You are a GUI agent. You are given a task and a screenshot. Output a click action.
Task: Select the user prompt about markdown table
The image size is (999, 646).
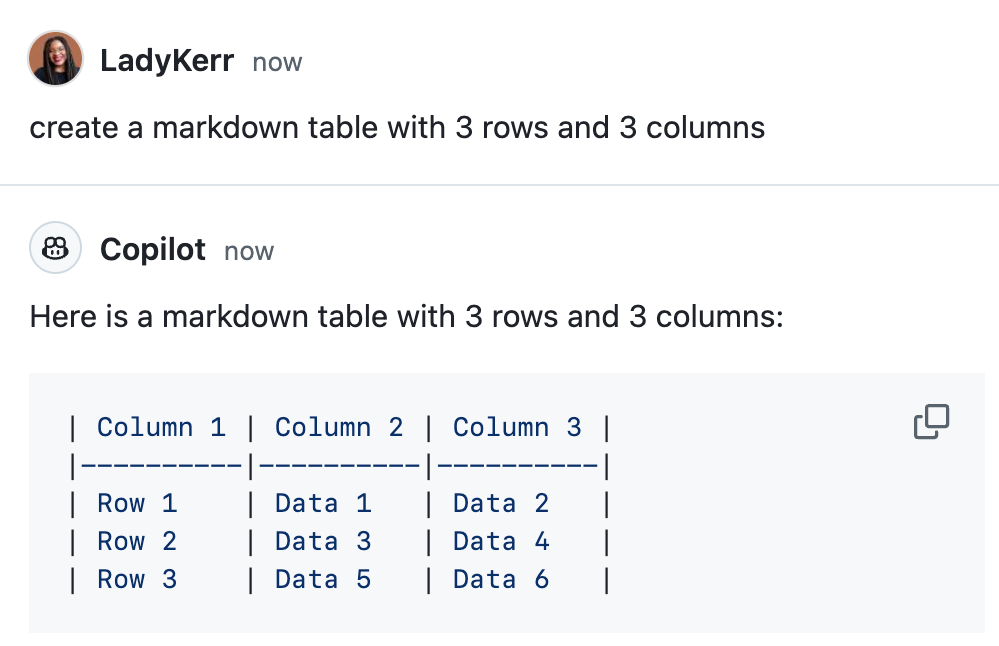tap(397, 127)
